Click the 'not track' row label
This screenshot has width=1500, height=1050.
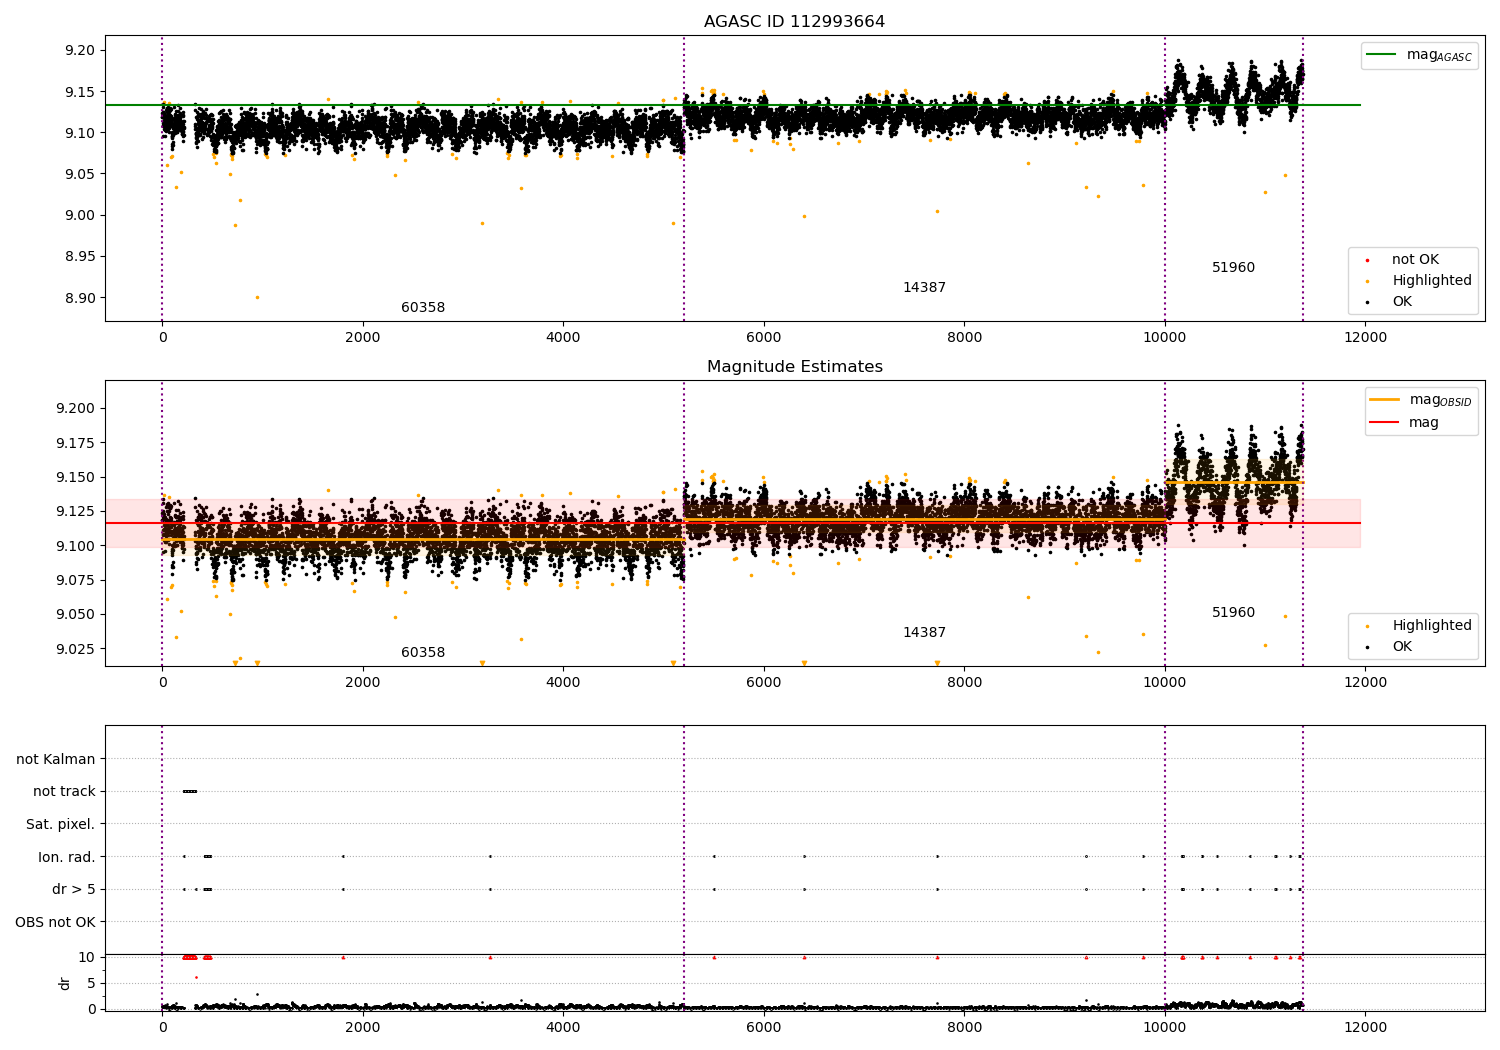click(x=64, y=792)
